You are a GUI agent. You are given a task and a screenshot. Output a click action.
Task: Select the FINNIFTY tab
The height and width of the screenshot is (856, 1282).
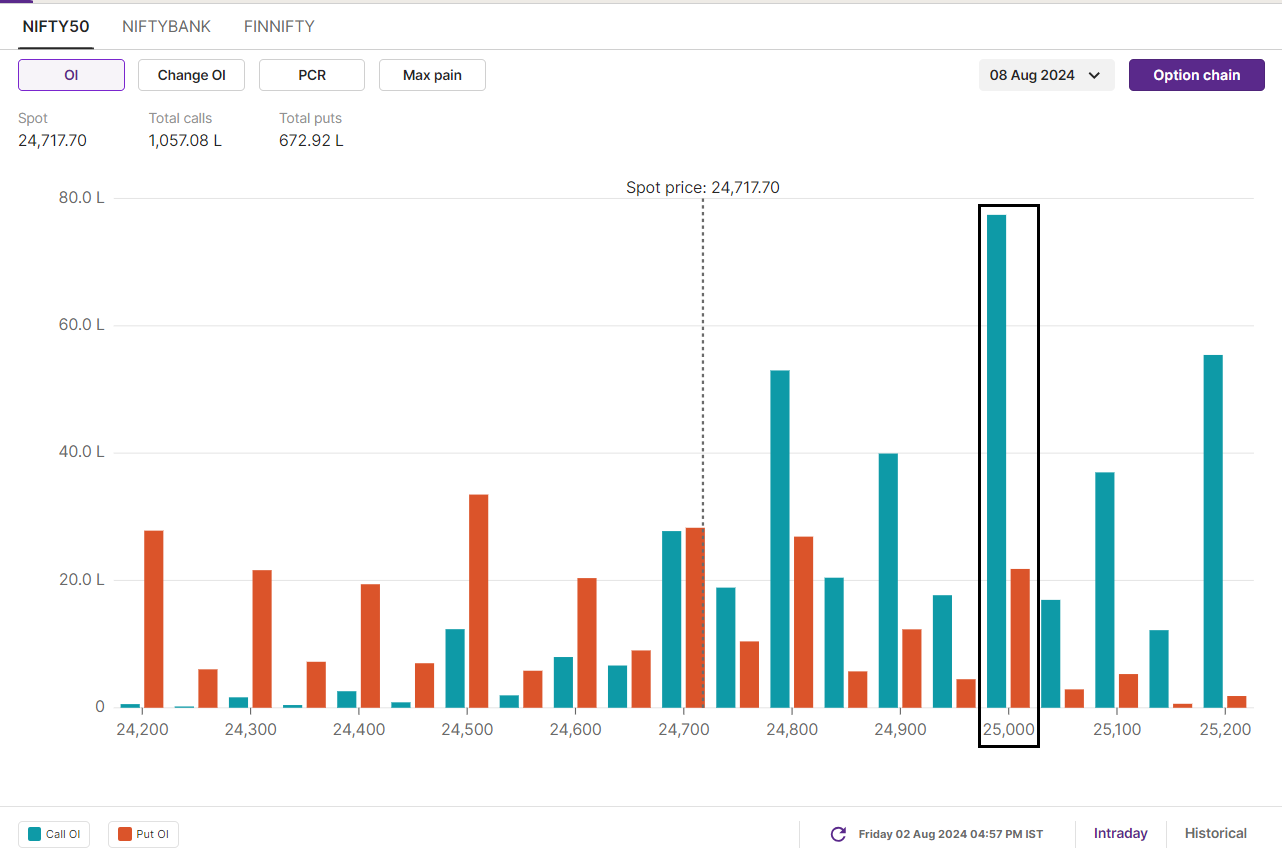click(x=279, y=27)
